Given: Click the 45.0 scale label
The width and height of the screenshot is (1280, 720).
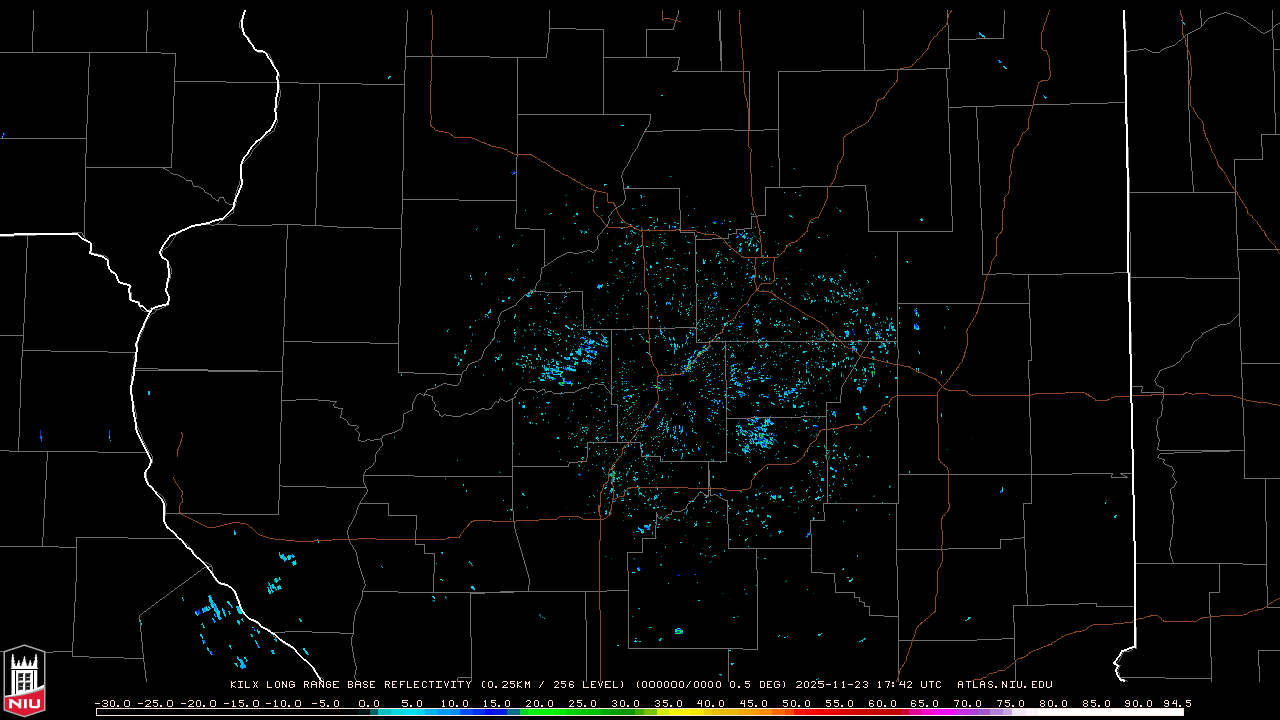Looking at the screenshot, I should 755,703.
